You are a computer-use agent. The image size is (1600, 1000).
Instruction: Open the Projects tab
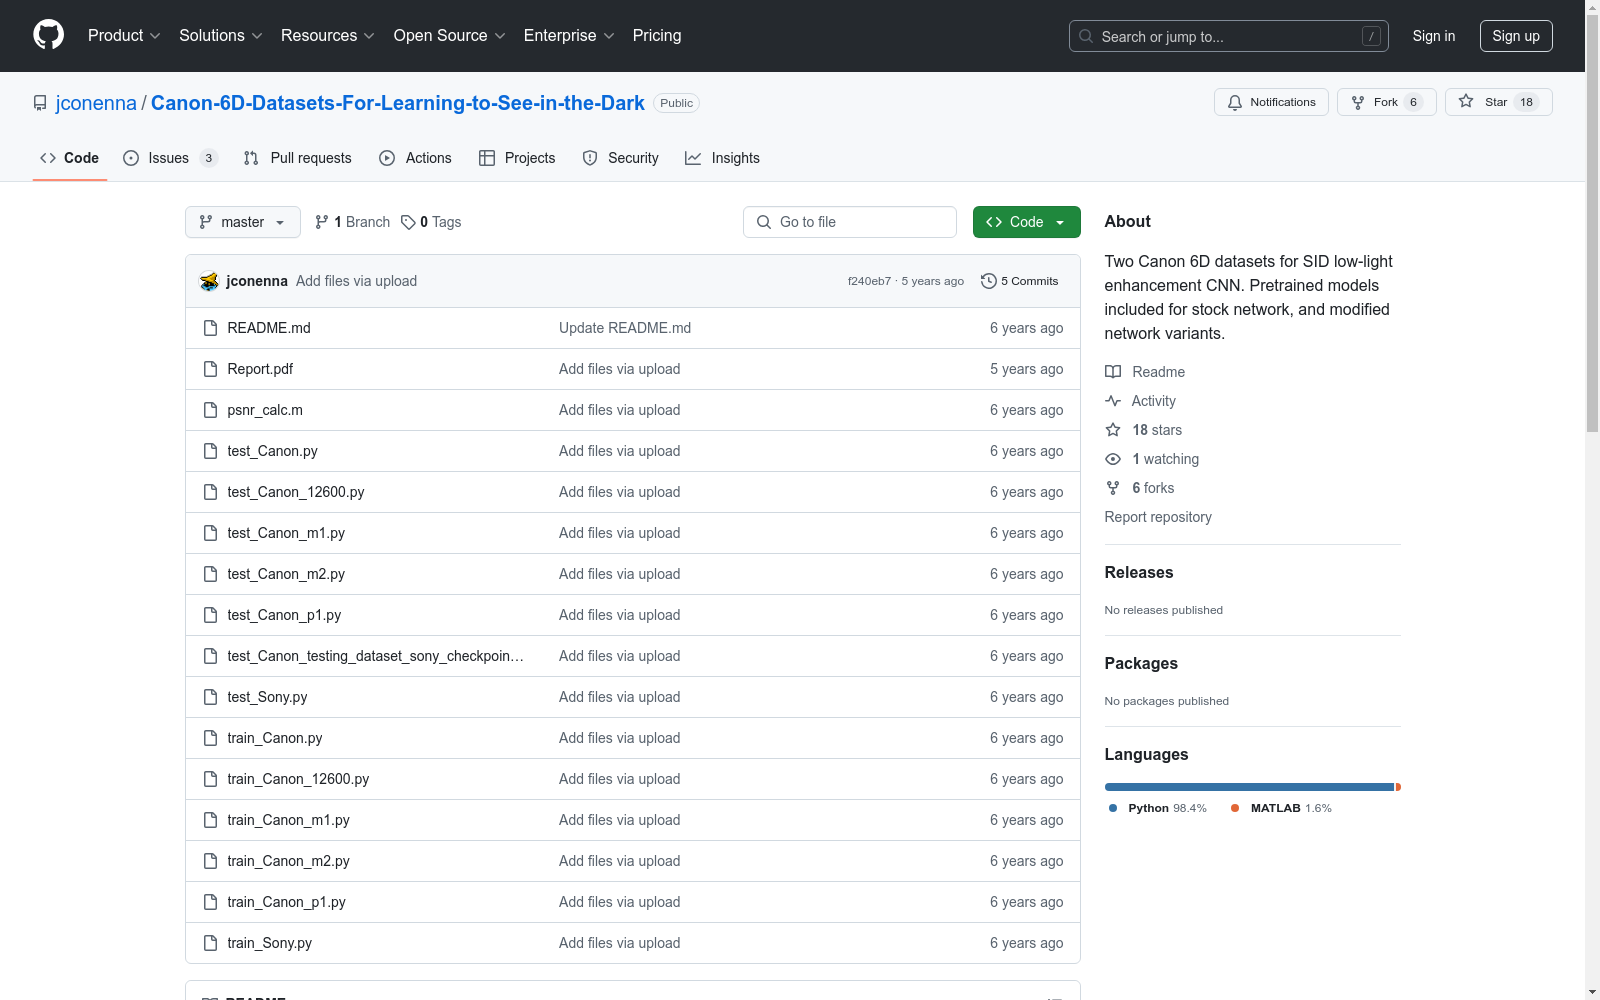click(x=517, y=158)
